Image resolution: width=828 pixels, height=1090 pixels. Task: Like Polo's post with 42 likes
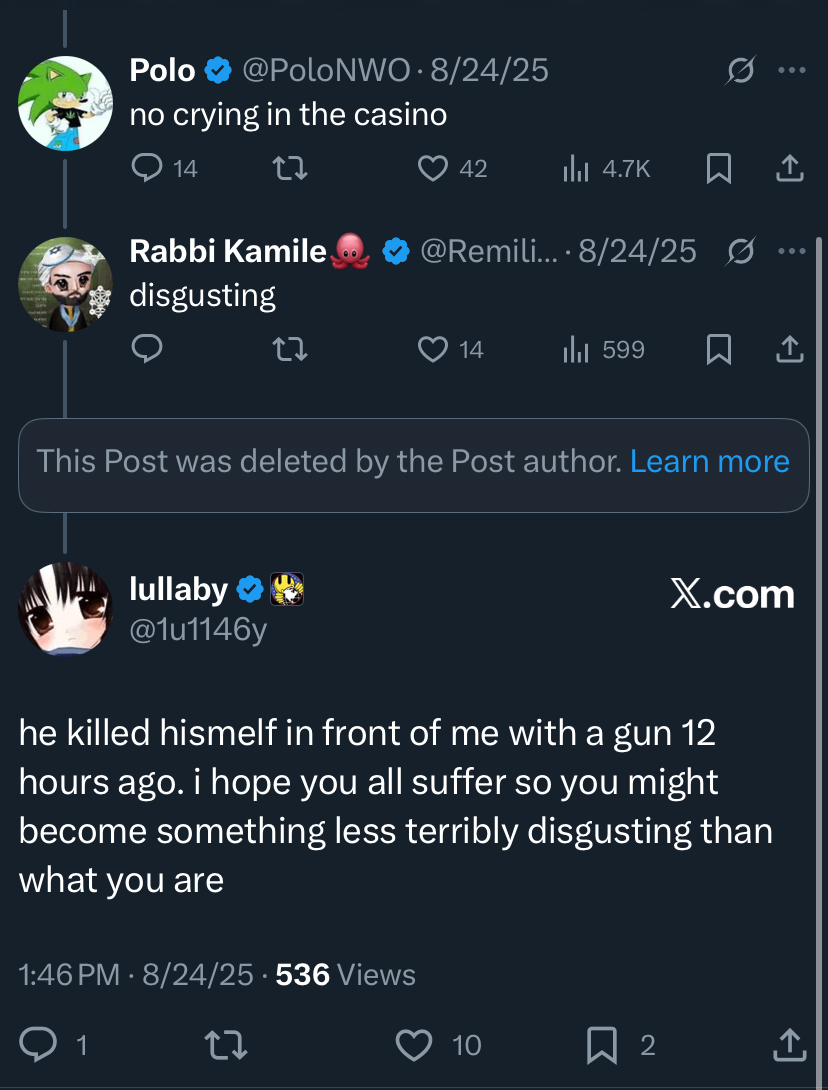coord(432,169)
